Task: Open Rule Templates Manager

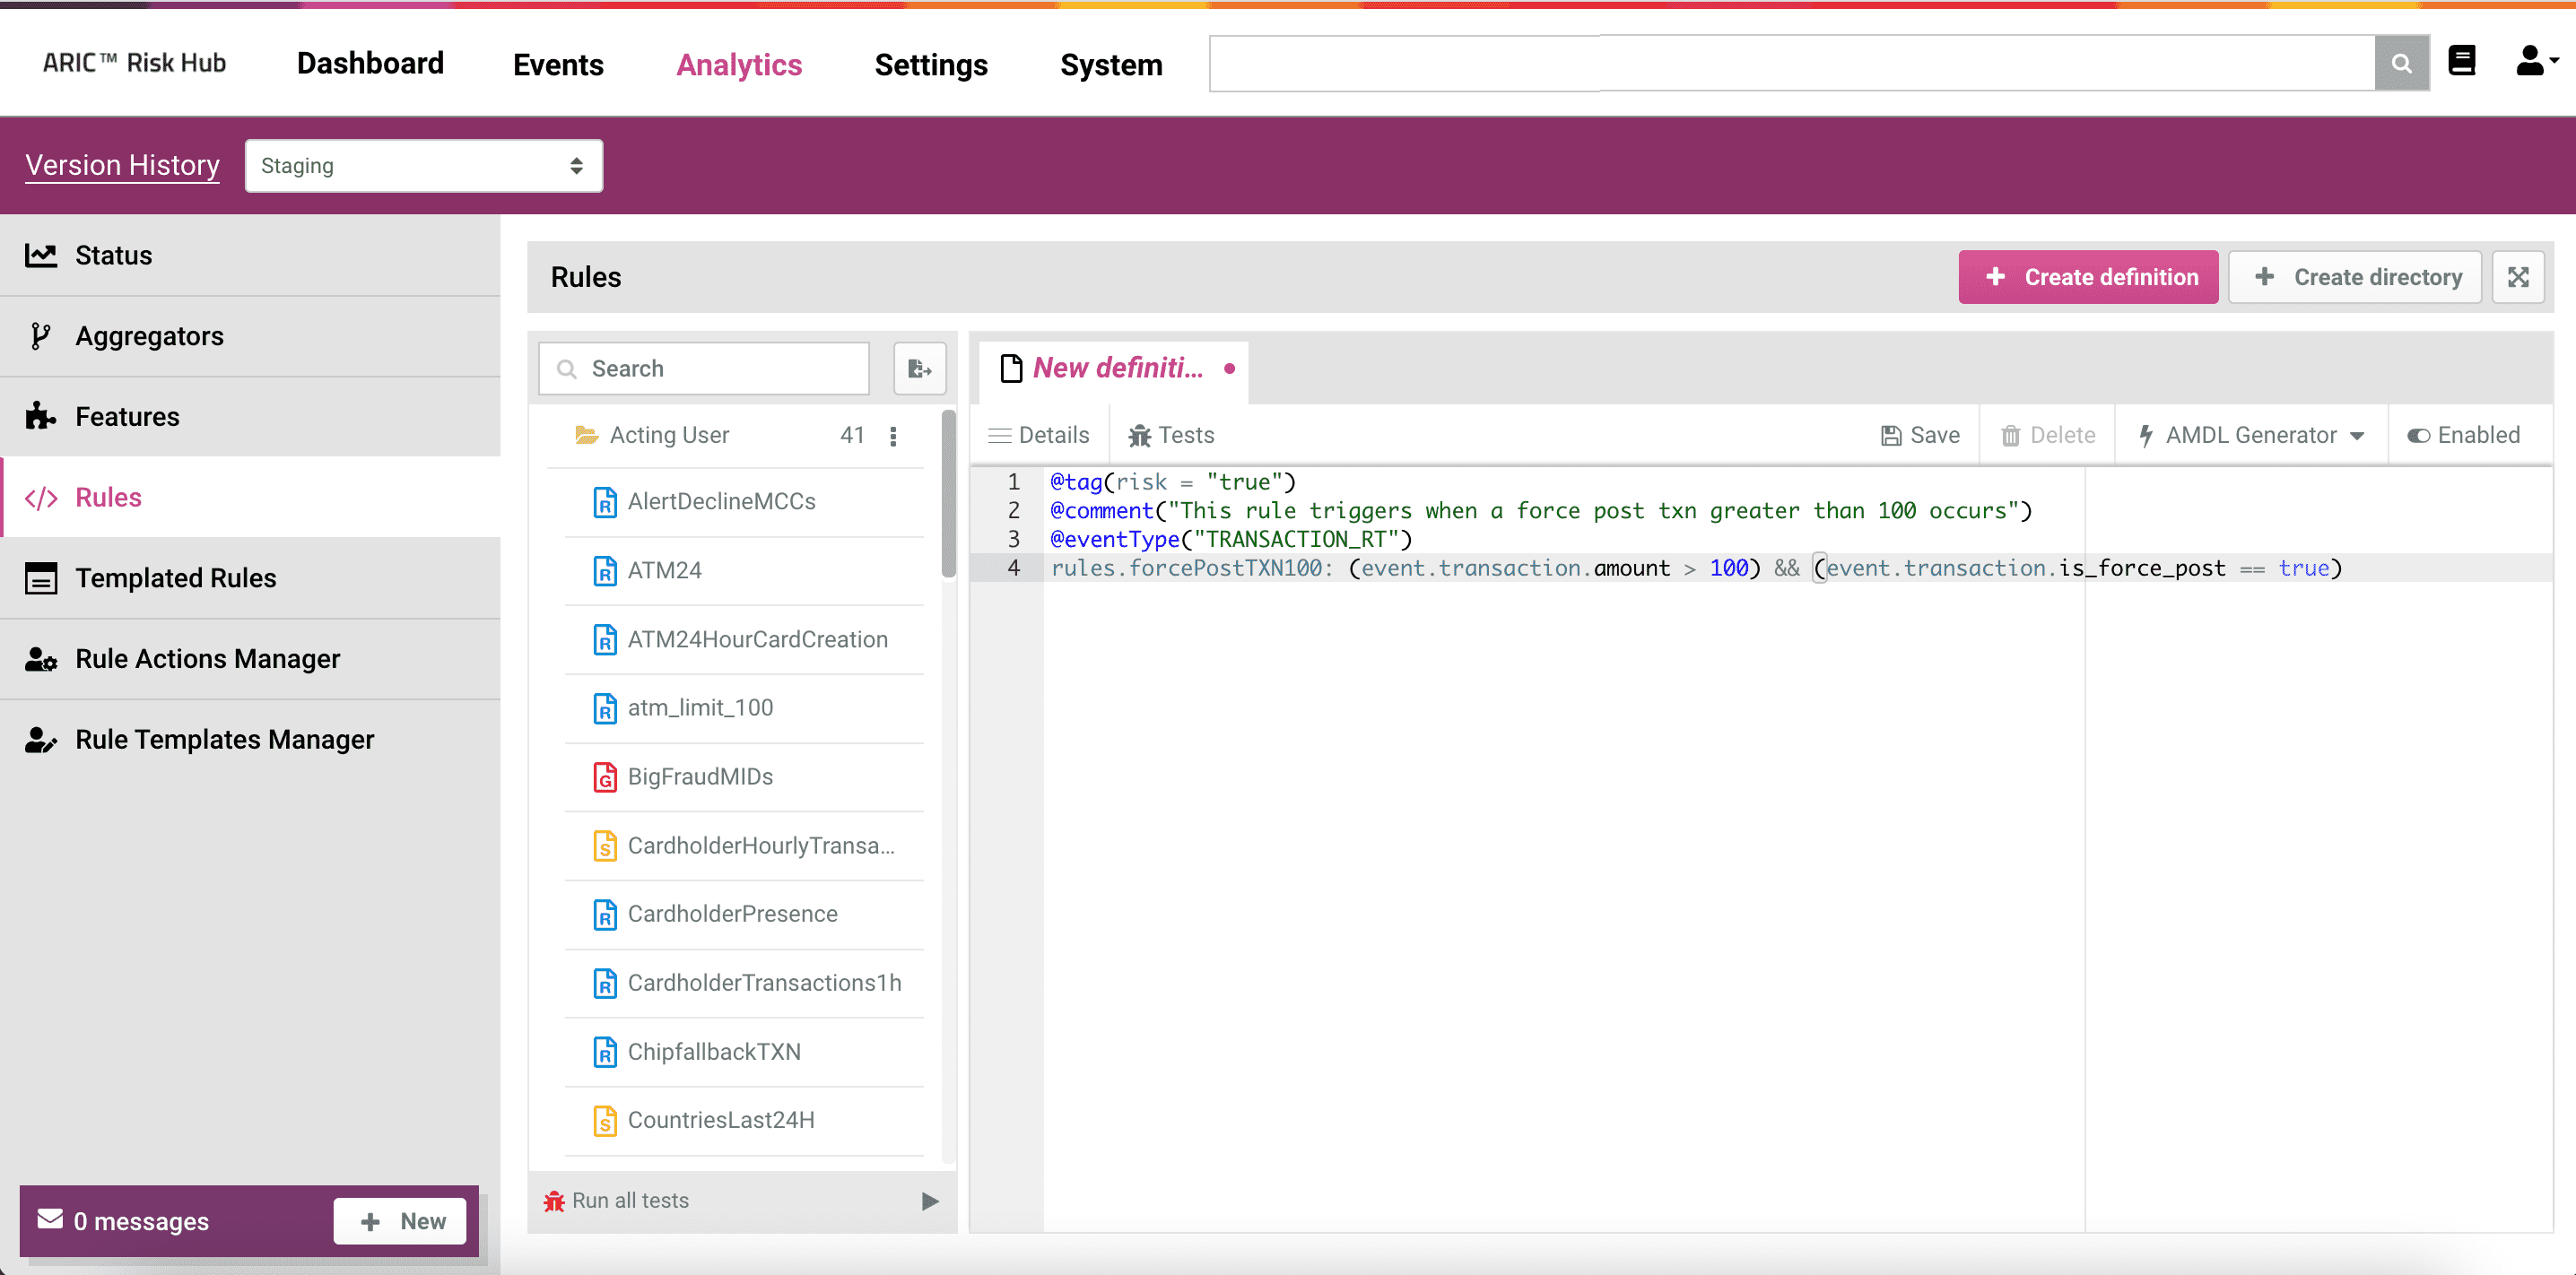Action: (250, 740)
